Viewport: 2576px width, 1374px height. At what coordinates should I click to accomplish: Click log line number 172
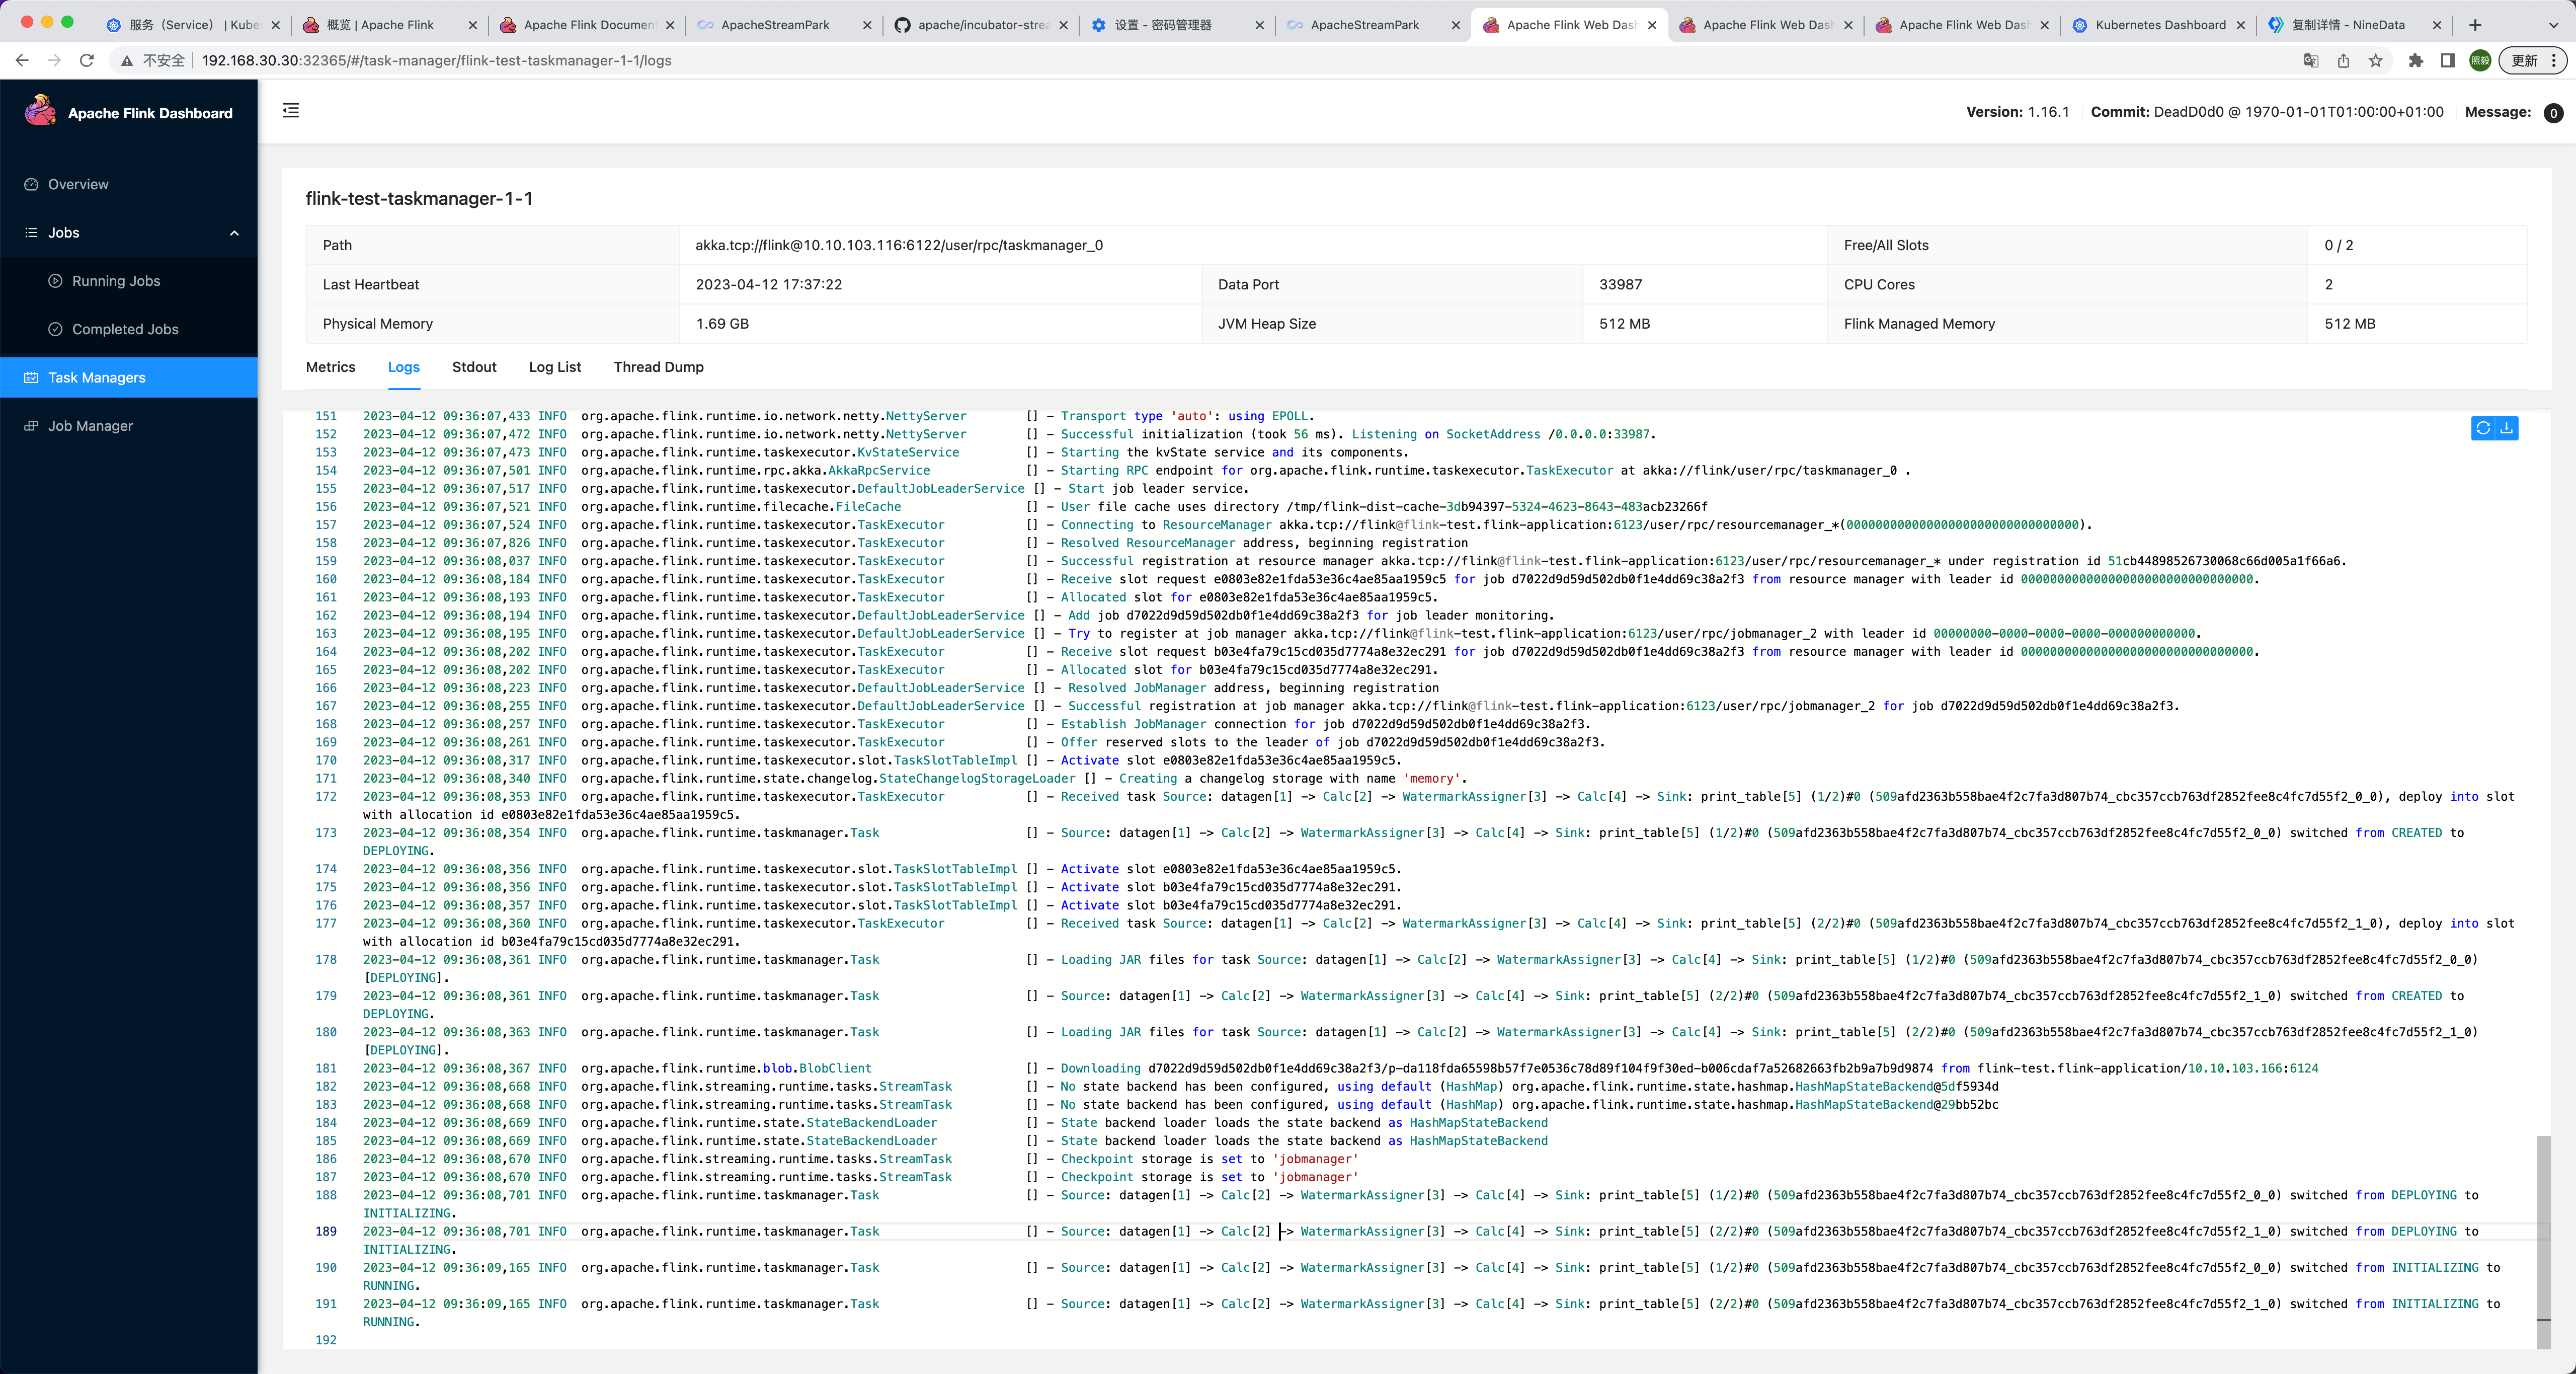(x=326, y=797)
